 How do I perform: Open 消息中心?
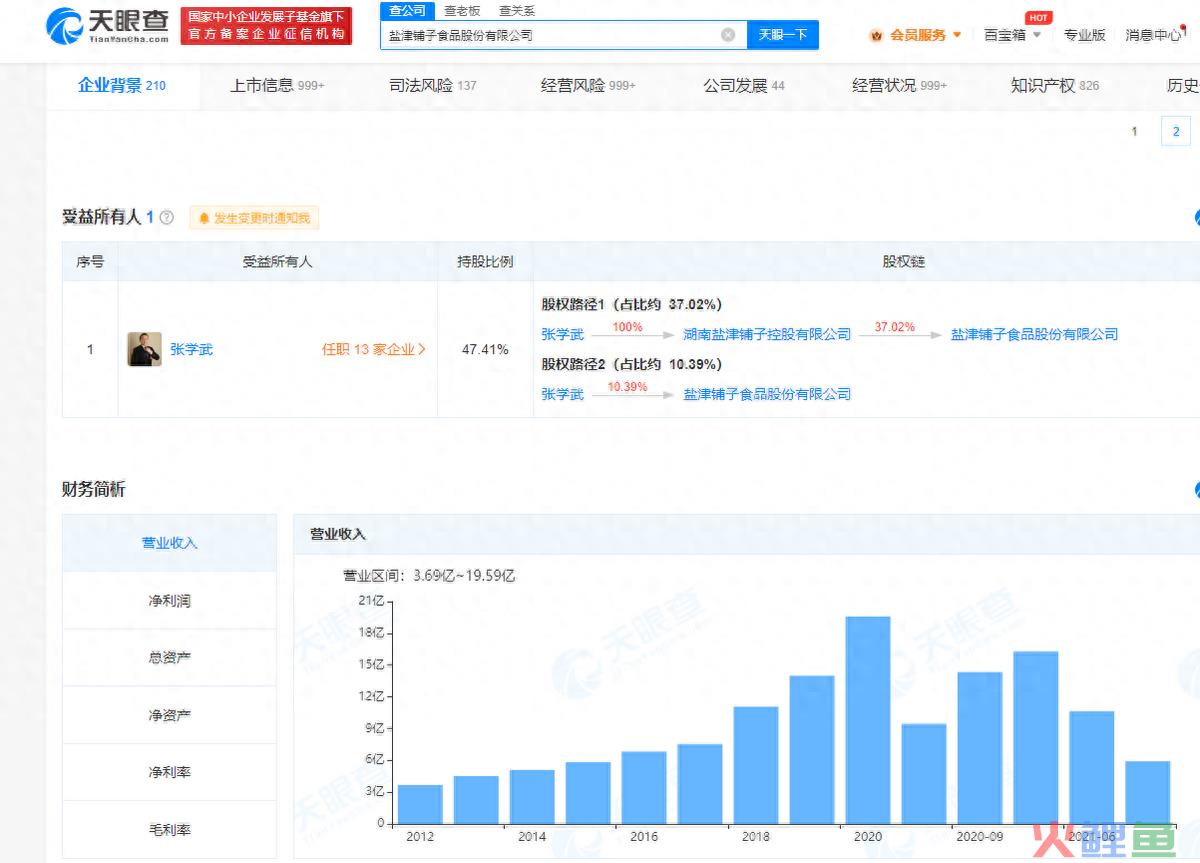1153,35
